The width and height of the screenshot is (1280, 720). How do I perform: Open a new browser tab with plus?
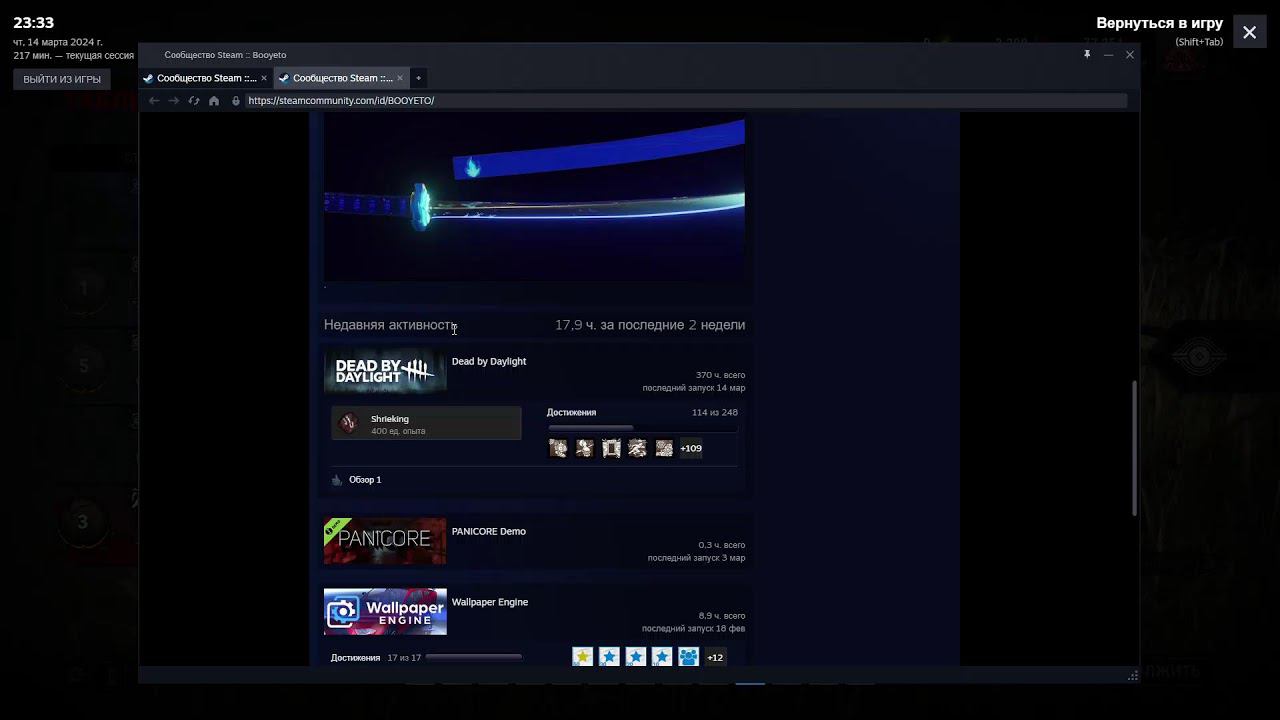pos(419,78)
